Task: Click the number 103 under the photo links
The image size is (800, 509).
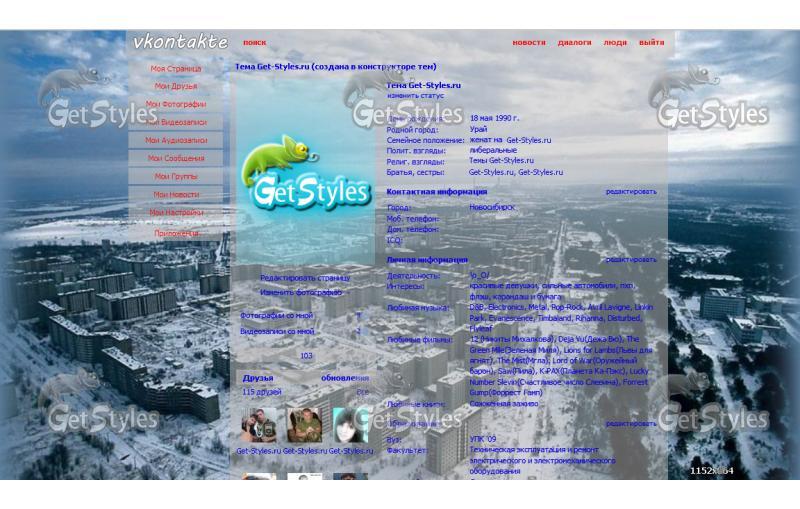Action: [x=306, y=356]
